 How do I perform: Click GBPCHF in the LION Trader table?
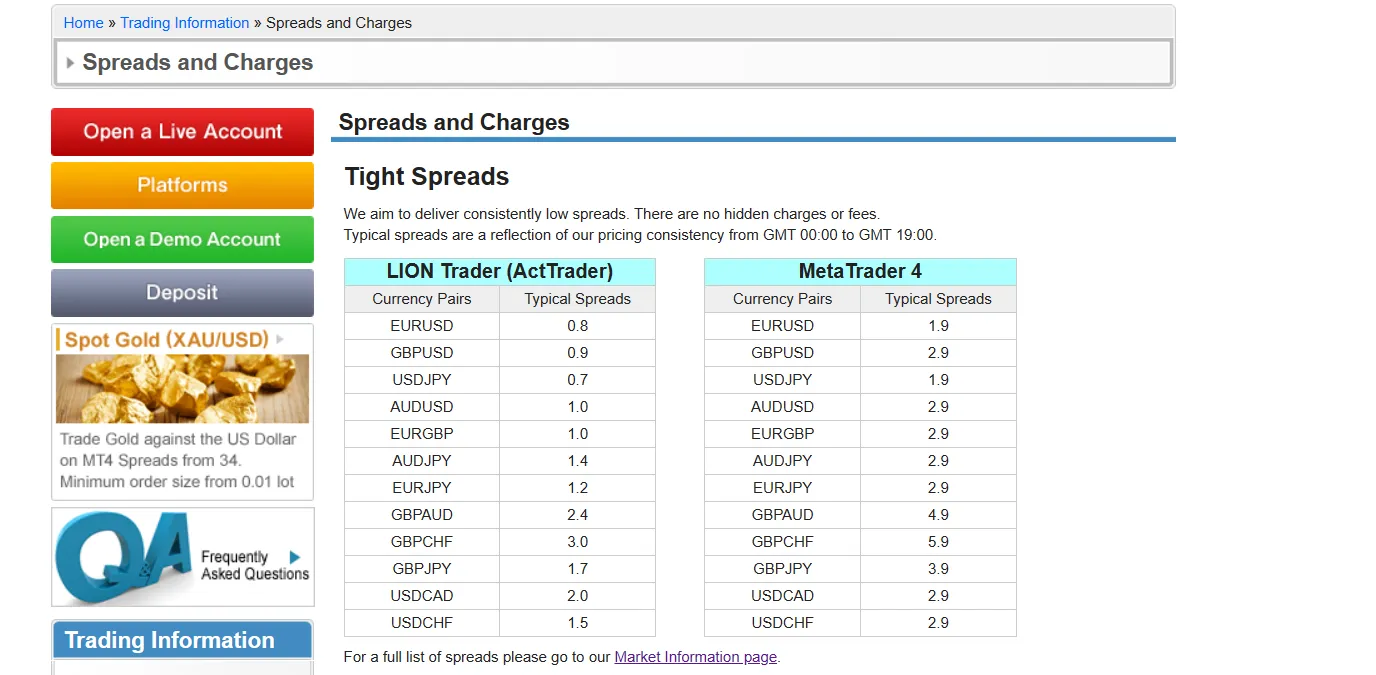[422, 542]
